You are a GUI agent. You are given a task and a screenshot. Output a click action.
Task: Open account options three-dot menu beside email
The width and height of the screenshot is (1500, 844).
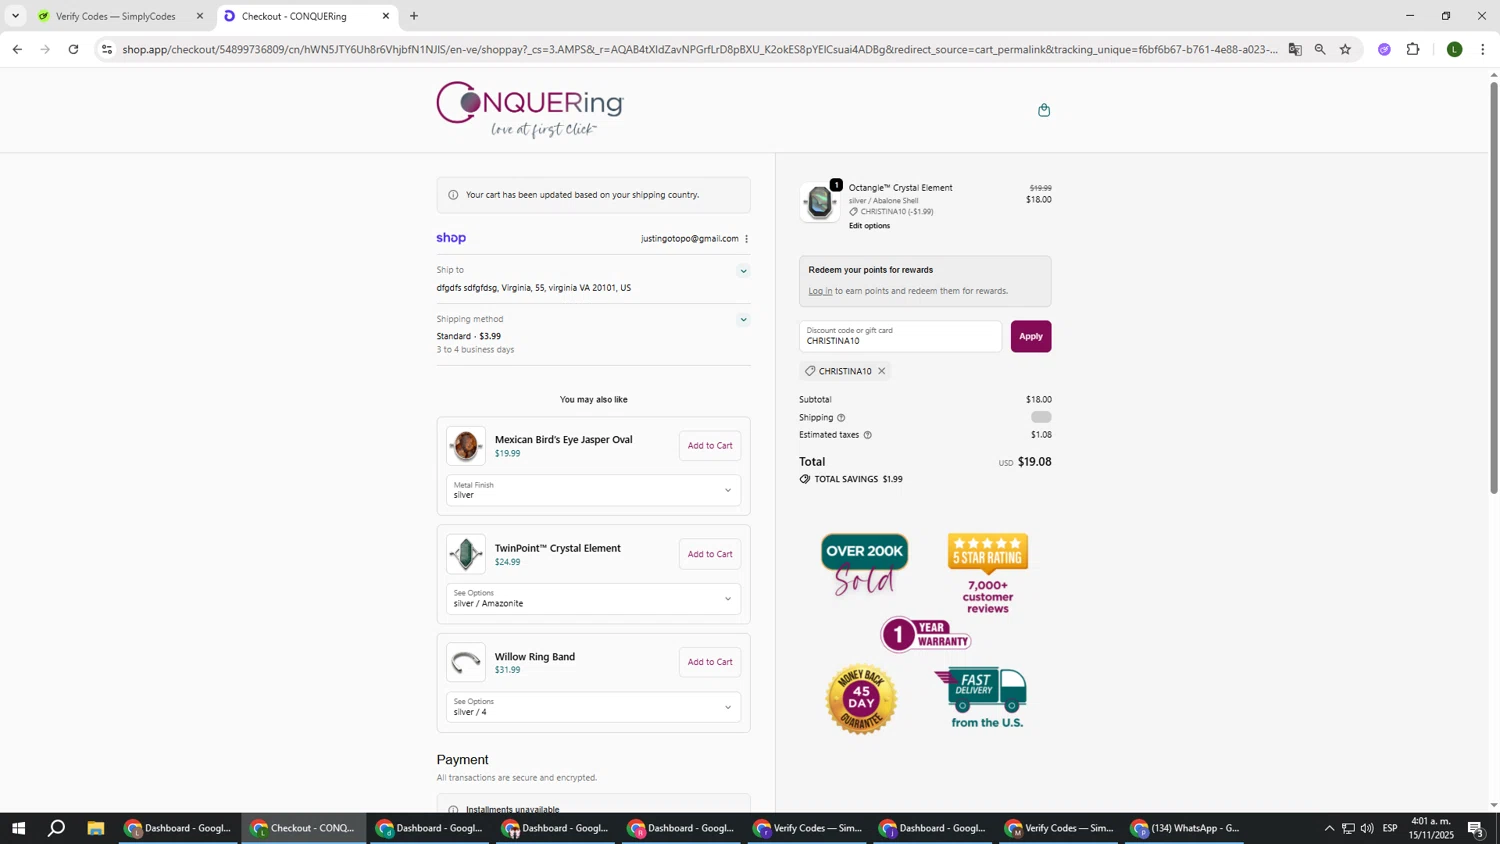click(x=746, y=239)
